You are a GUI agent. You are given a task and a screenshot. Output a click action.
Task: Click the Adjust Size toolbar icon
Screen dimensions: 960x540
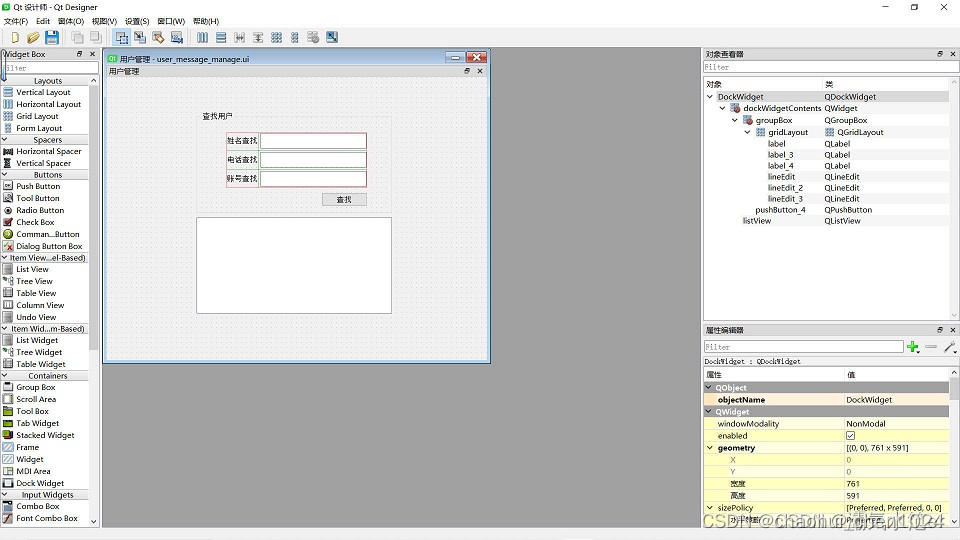(x=332, y=37)
